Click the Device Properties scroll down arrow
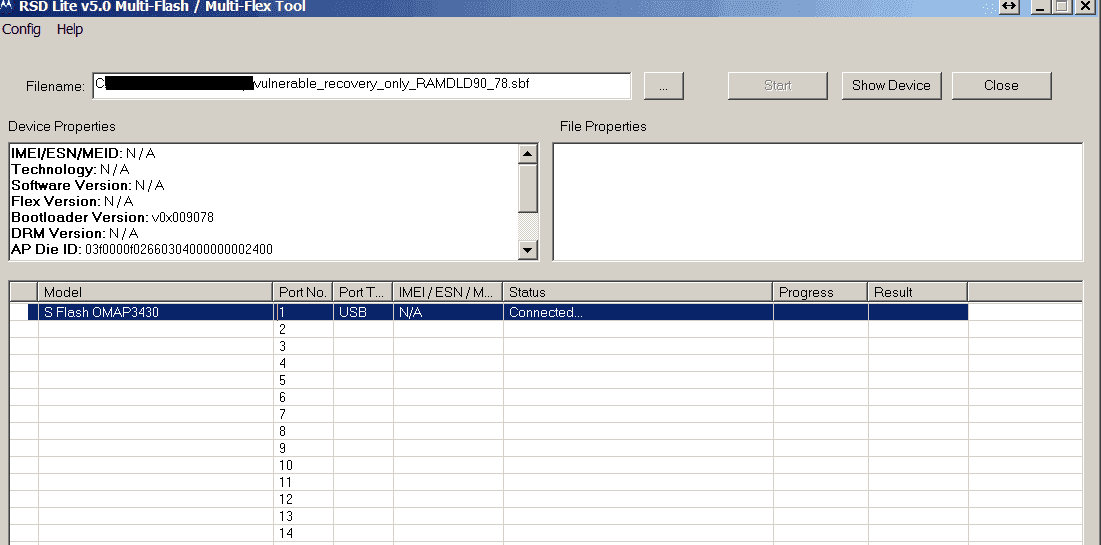 528,249
